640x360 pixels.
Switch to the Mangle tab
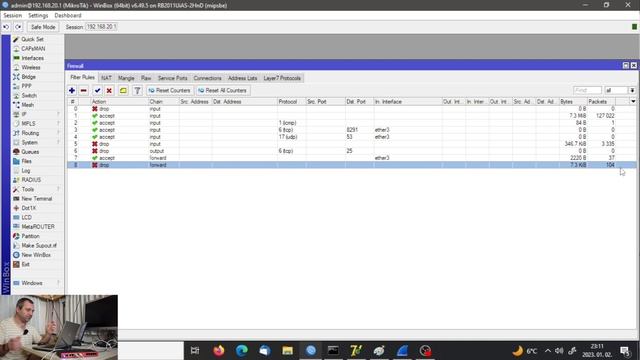point(126,78)
